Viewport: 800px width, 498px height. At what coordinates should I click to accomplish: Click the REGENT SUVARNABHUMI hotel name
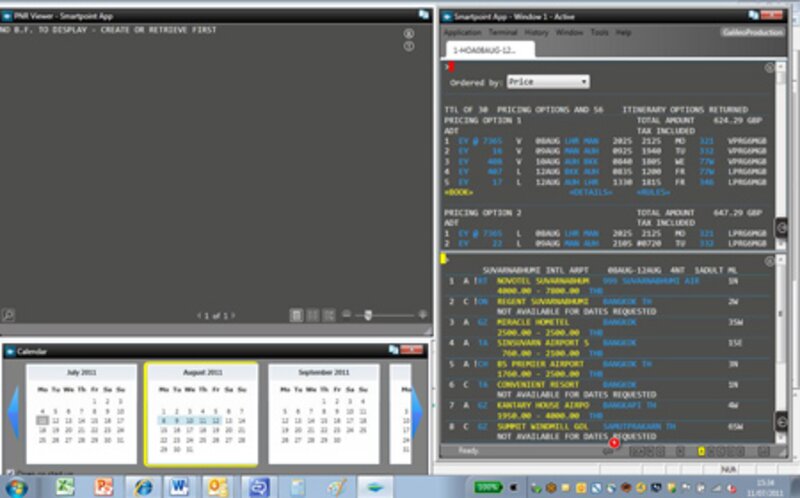(543, 302)
